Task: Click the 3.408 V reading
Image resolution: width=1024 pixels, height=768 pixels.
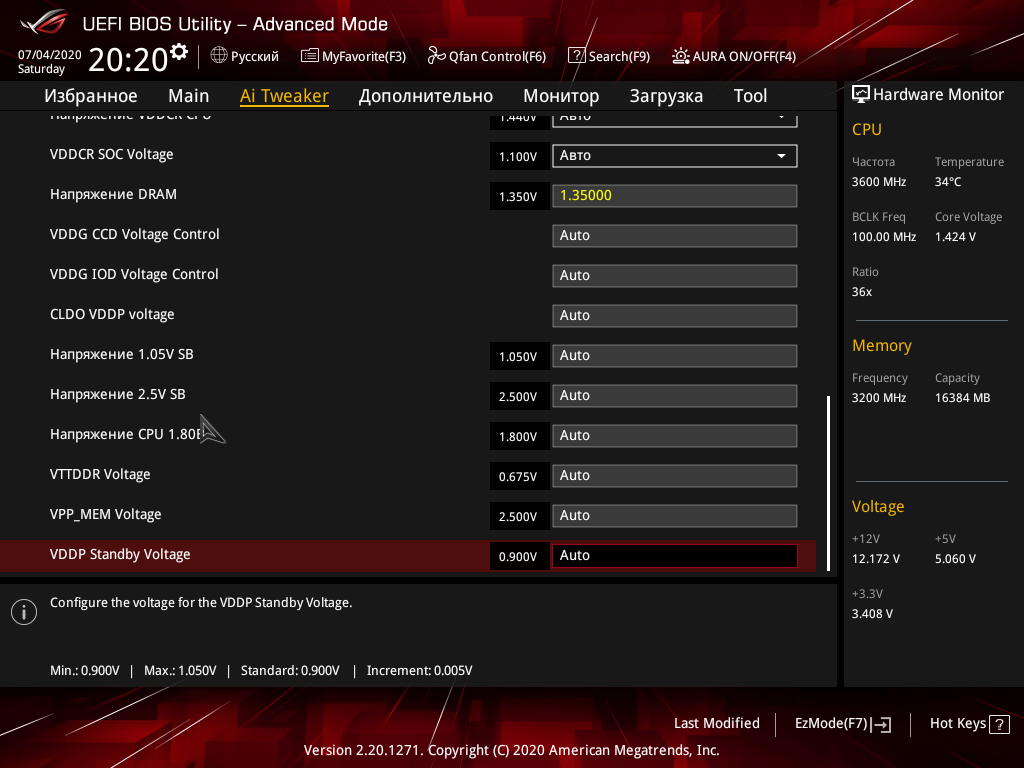Action: (x=872, y=614)
